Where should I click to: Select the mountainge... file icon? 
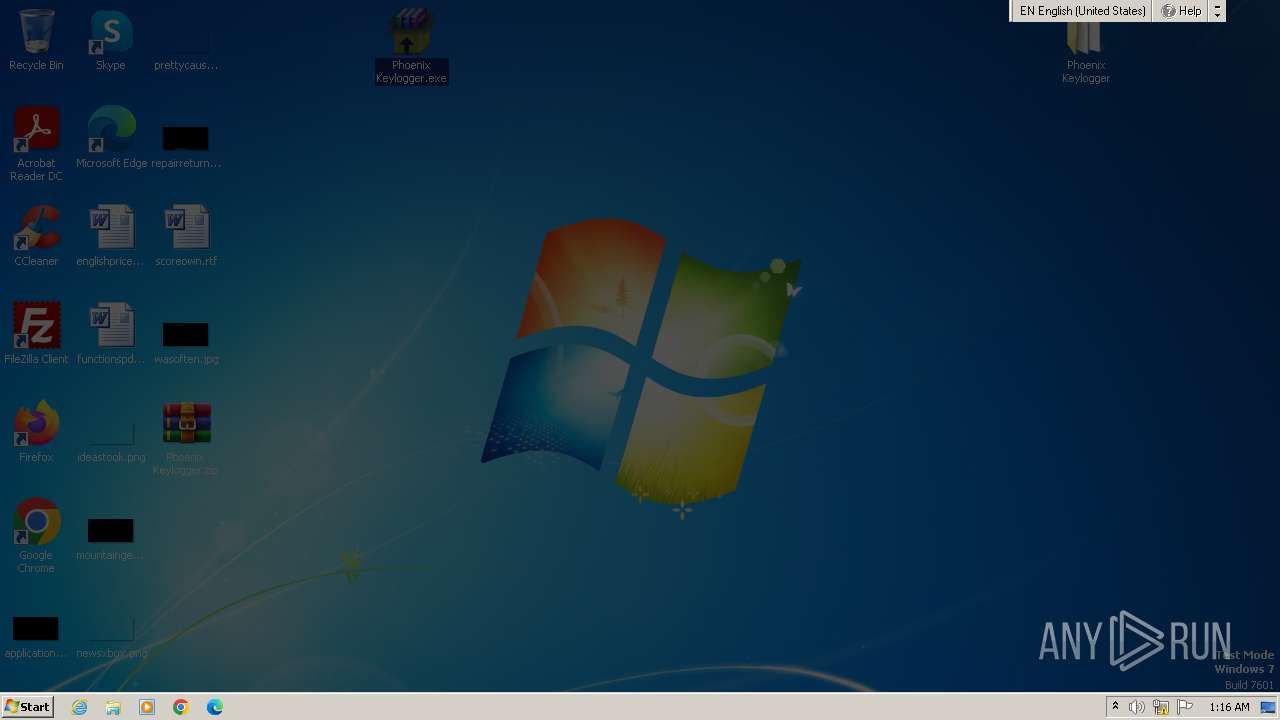click(x=111, y=538)
